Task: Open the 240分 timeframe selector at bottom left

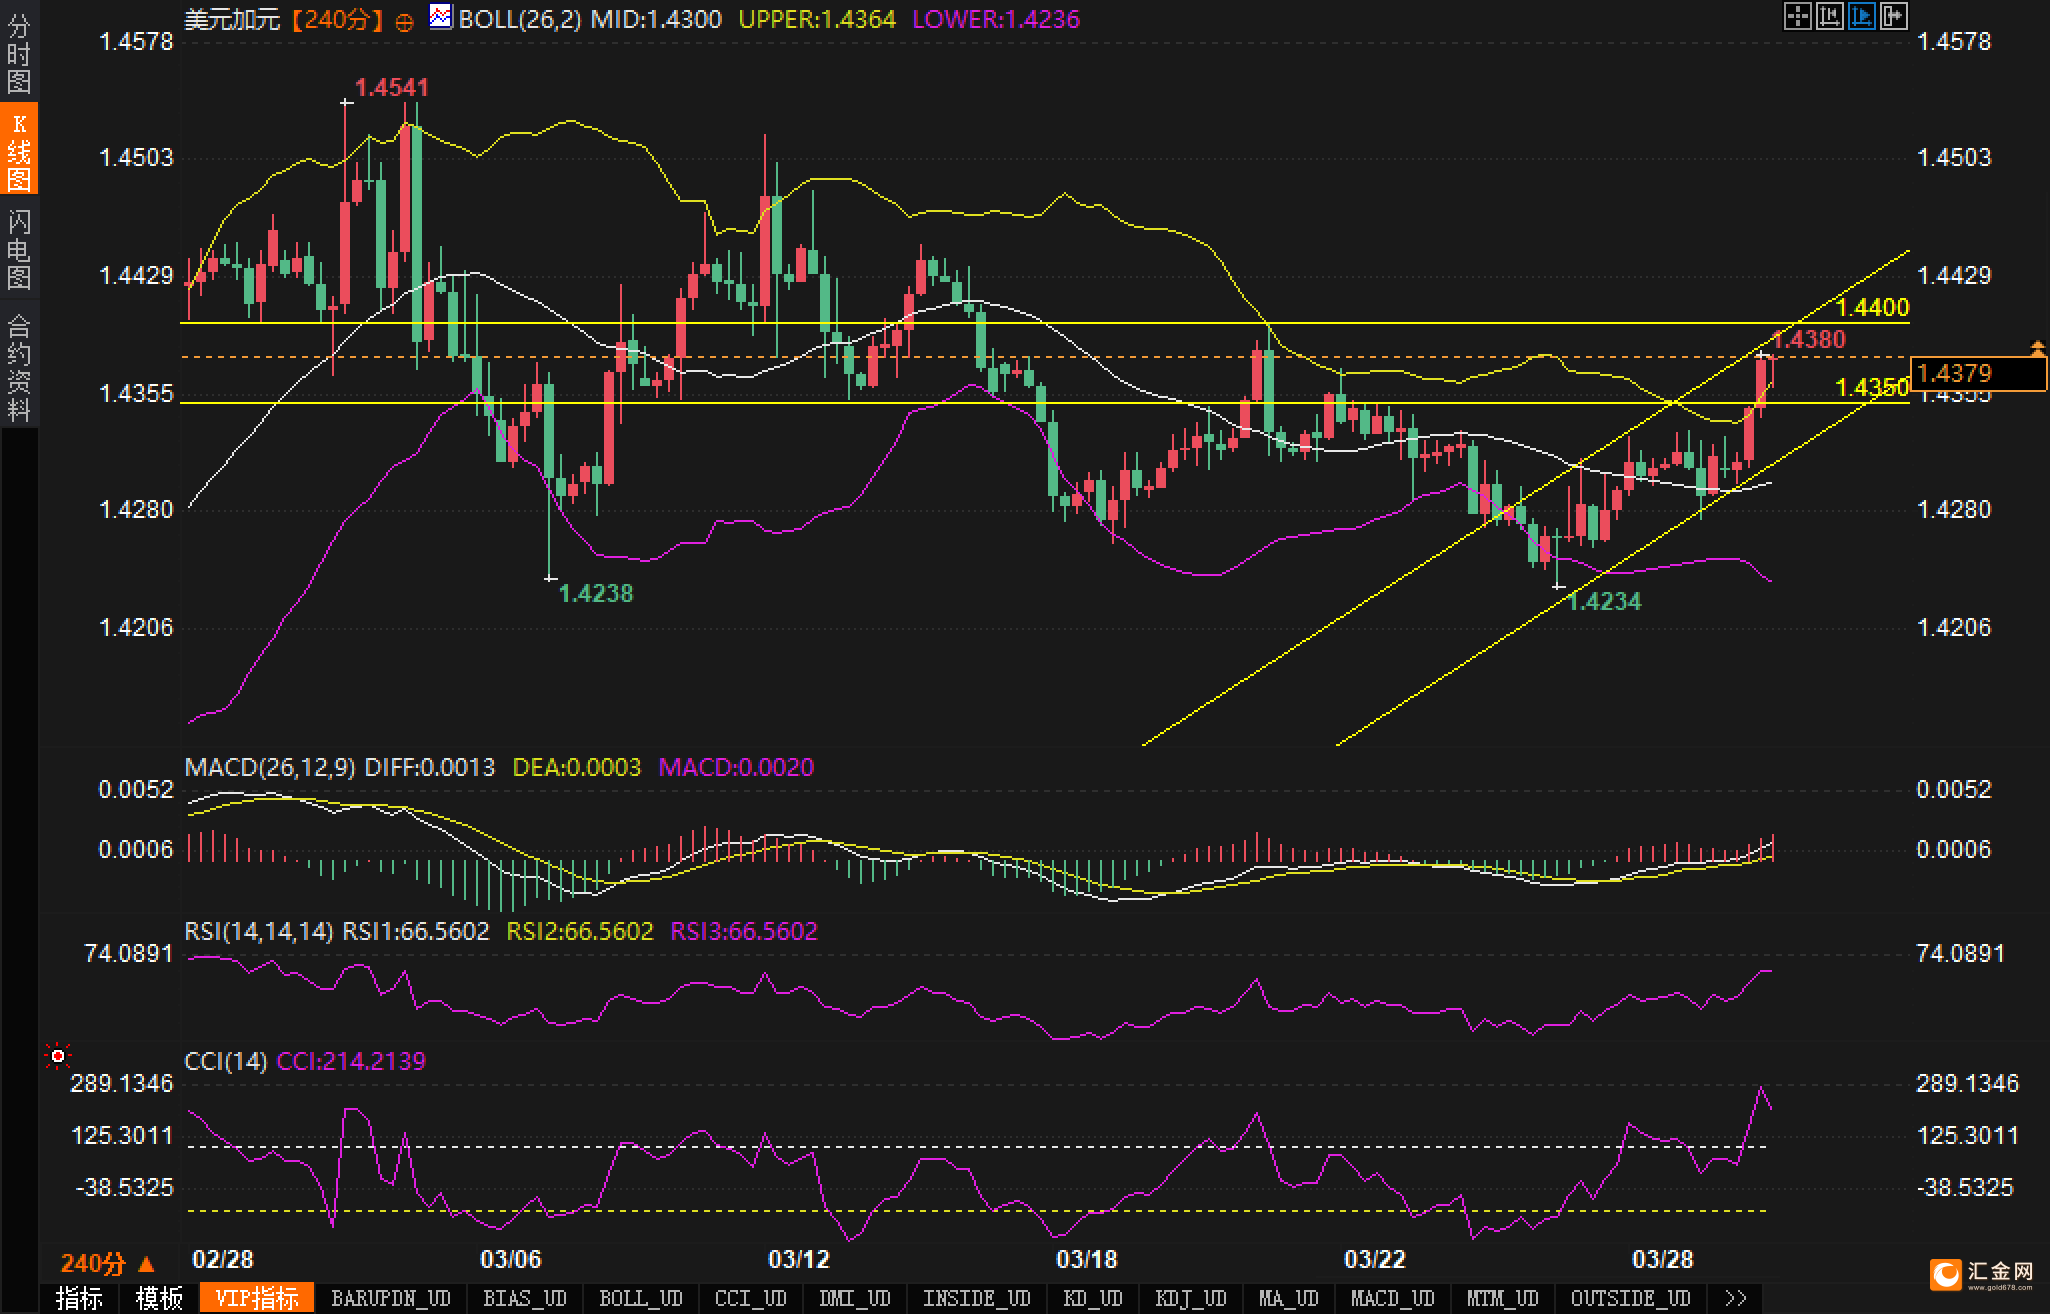Action: (x=107, y=1264)
